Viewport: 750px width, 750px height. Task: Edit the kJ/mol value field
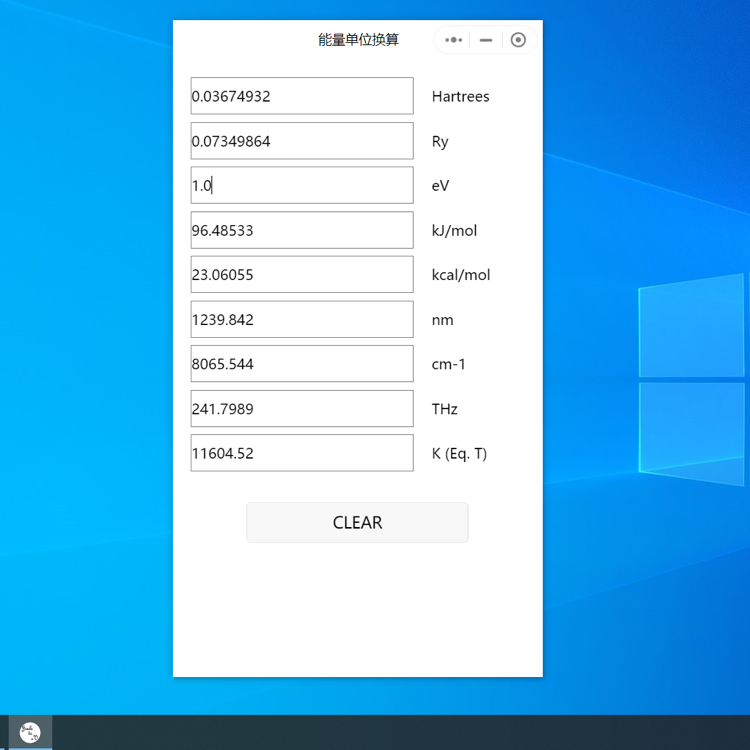(x=302, y=230)
